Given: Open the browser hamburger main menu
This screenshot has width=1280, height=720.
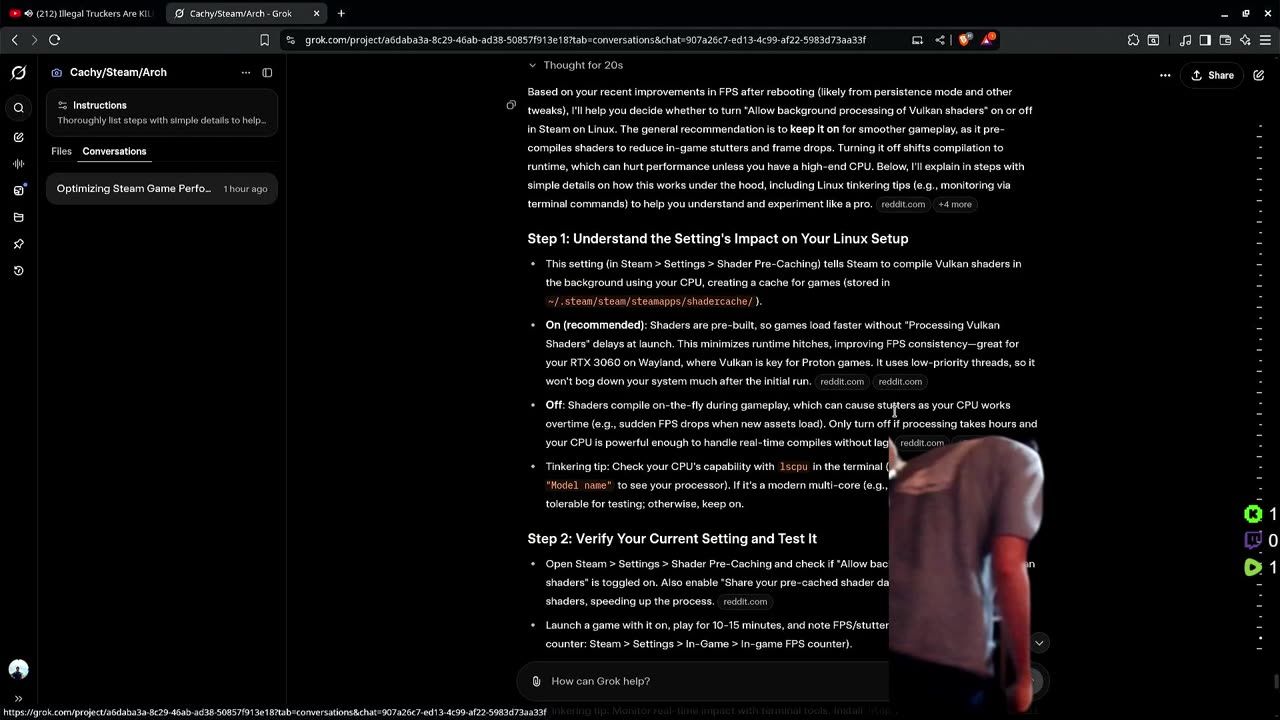Looking at the screenshot, I should [x=1265, y=40].
